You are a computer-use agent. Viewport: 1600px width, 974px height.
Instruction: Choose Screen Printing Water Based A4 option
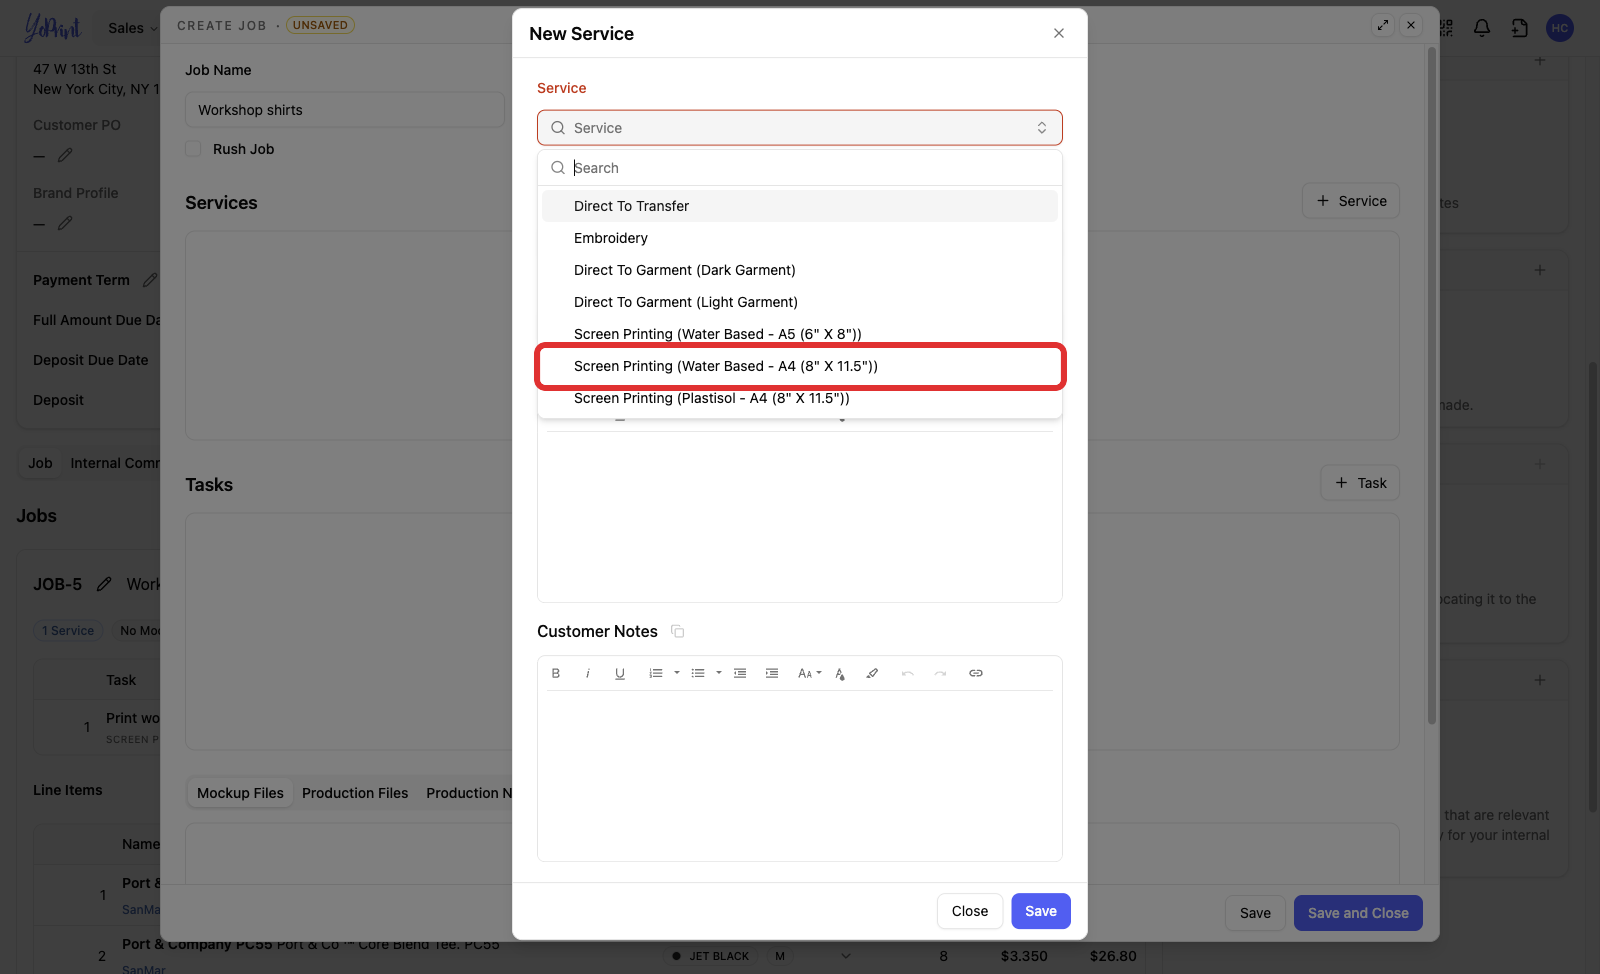click(800, 366)
